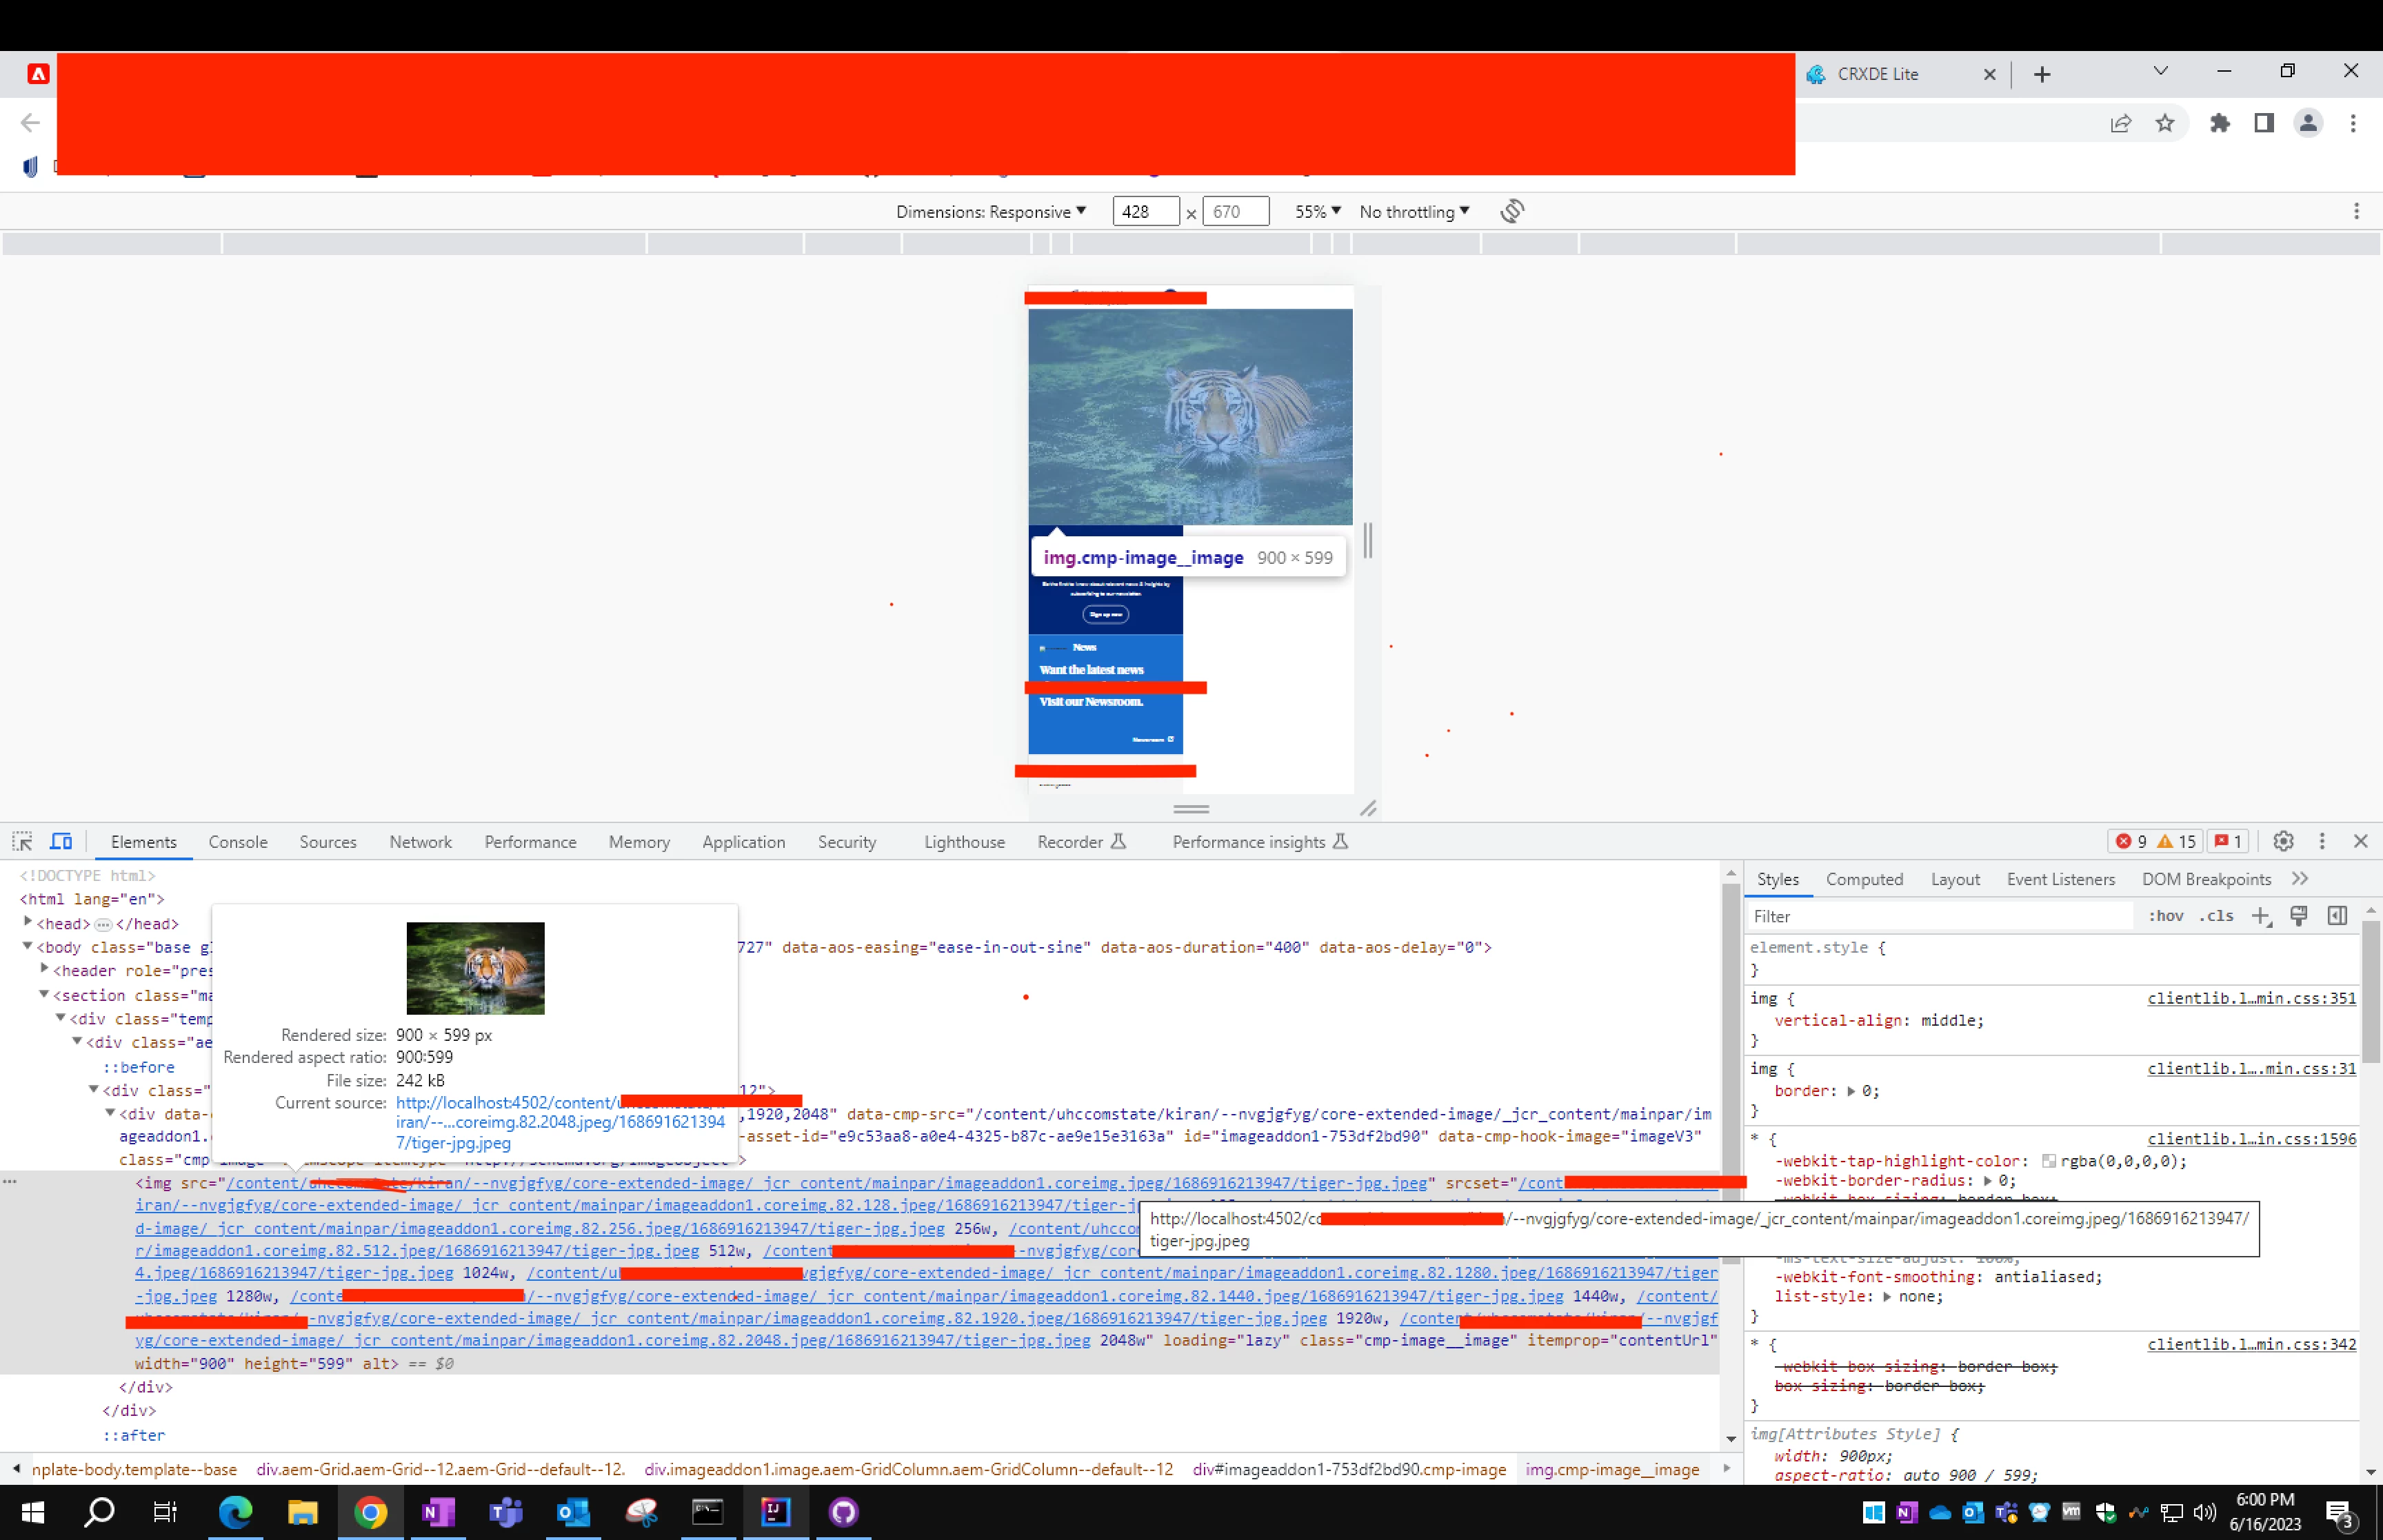Expand the head element node
Image resolution: width=2383 pixels, height=1540 pixels.
click(28, 922)
